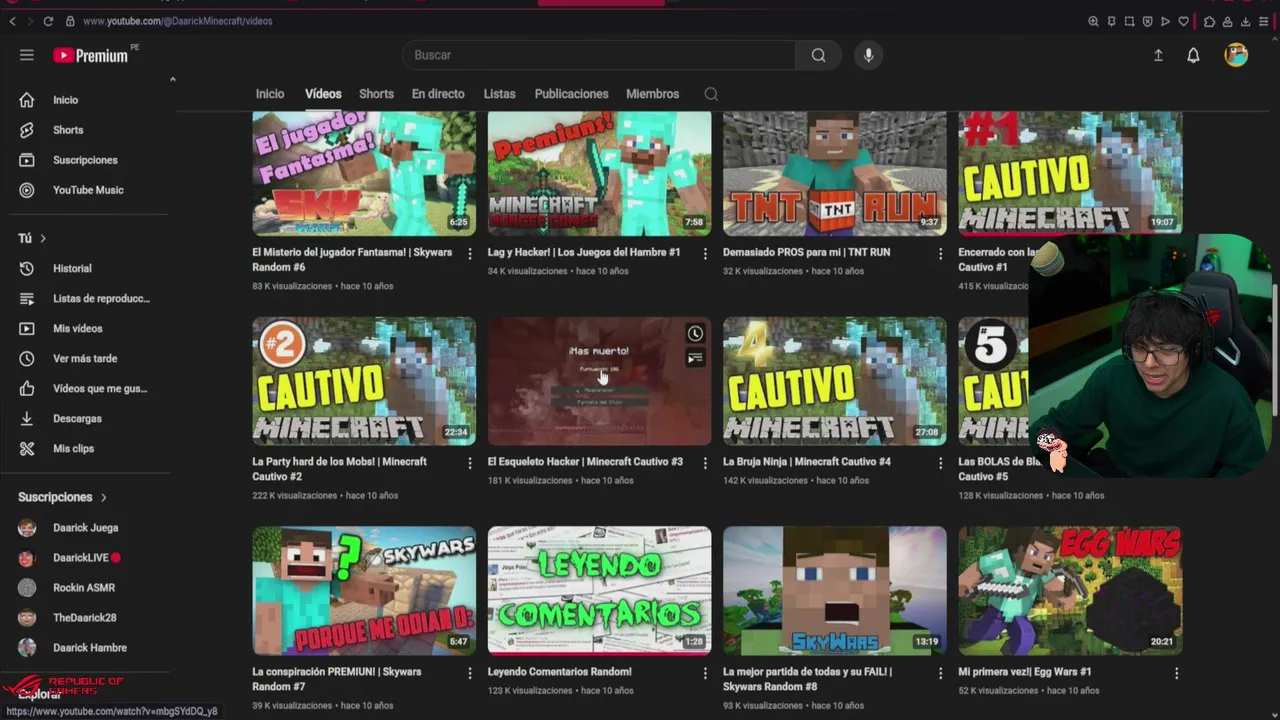Open title Lag y Hacker Juegos del Hambre
The height and width of the screenshot is (720, 1280).
[x=584, y=253]
